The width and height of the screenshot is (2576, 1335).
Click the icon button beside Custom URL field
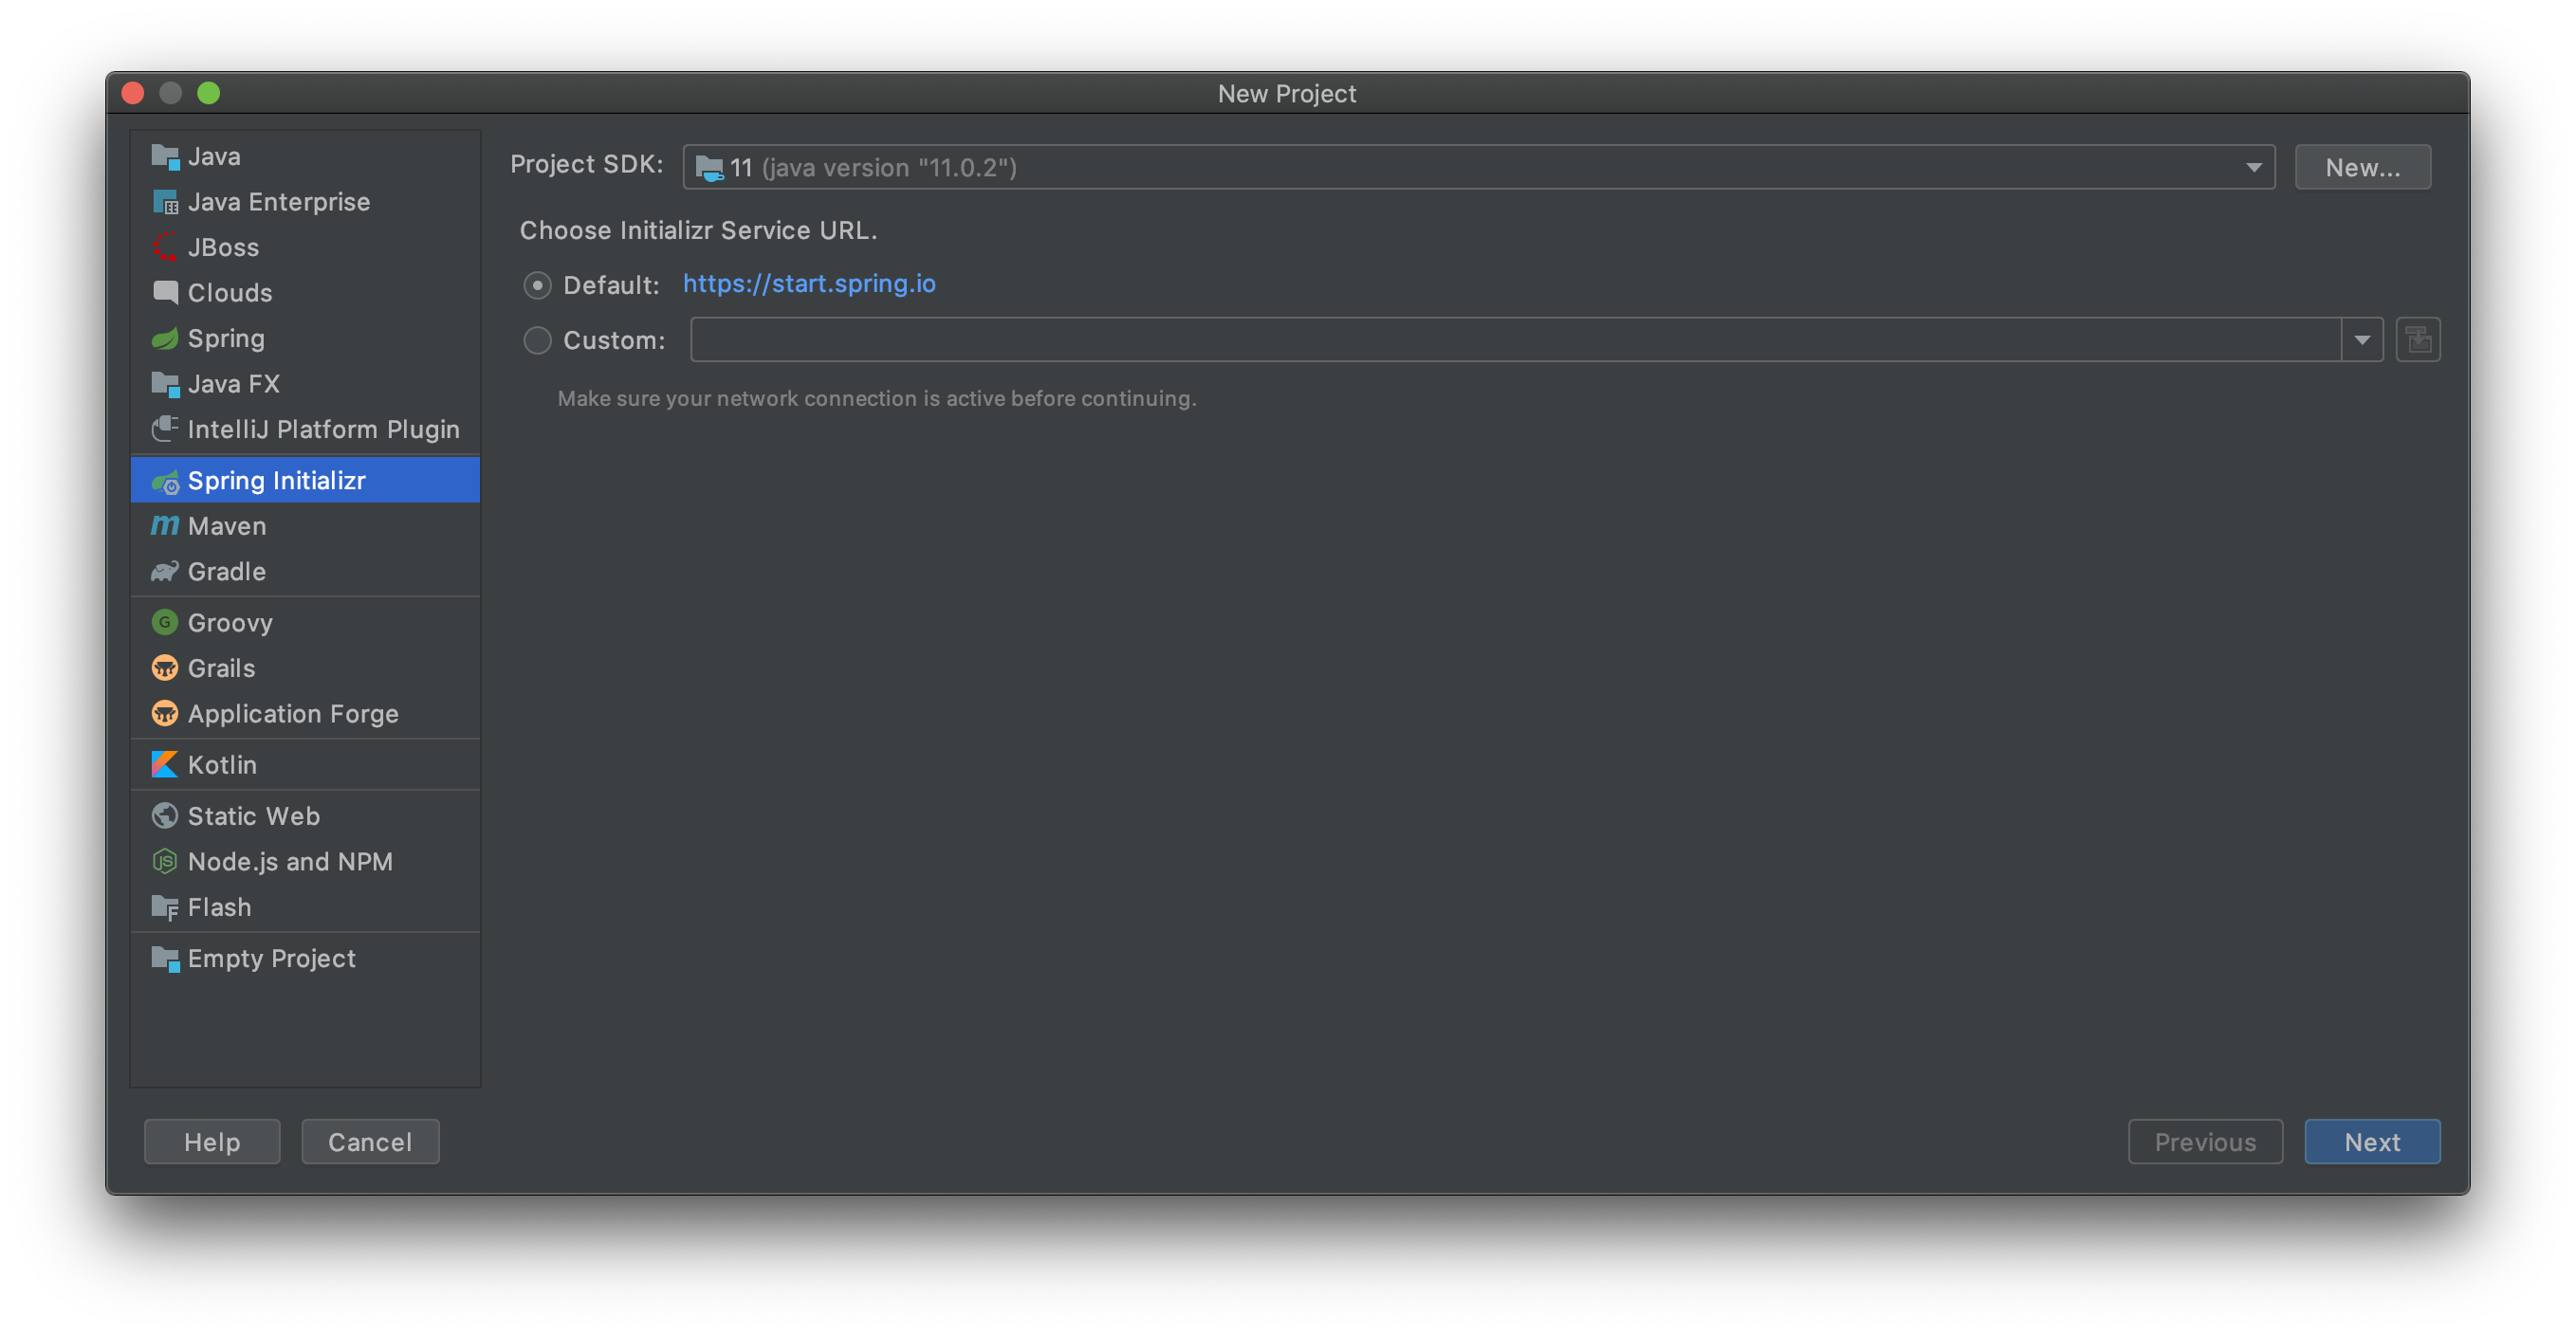point(2418,340)
